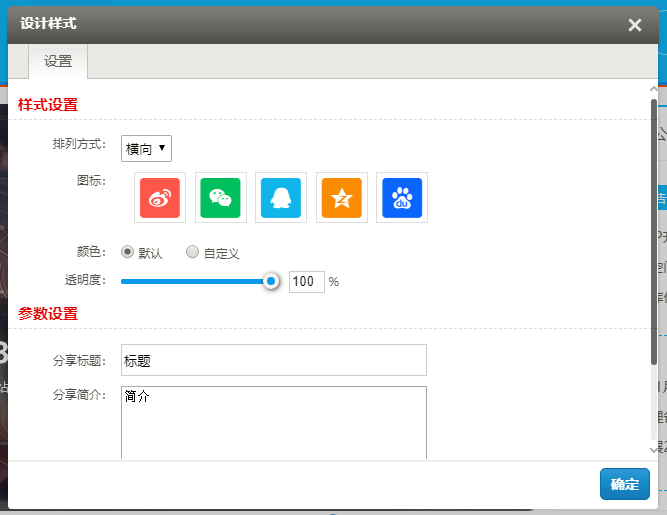Click the scroll up arrow of dialog
667x515 pixels.
click(654, 89)
